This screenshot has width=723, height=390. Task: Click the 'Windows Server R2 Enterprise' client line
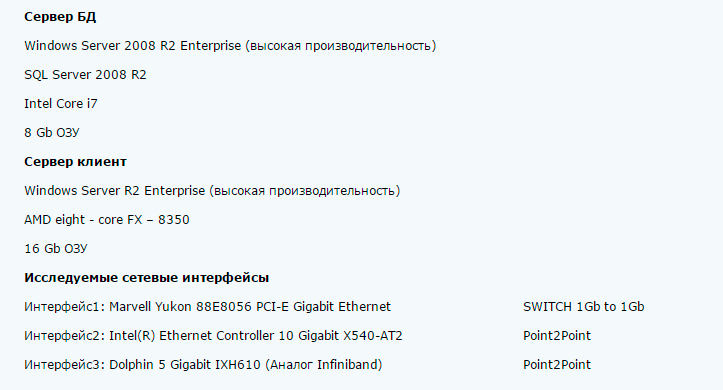click(212, 191)
